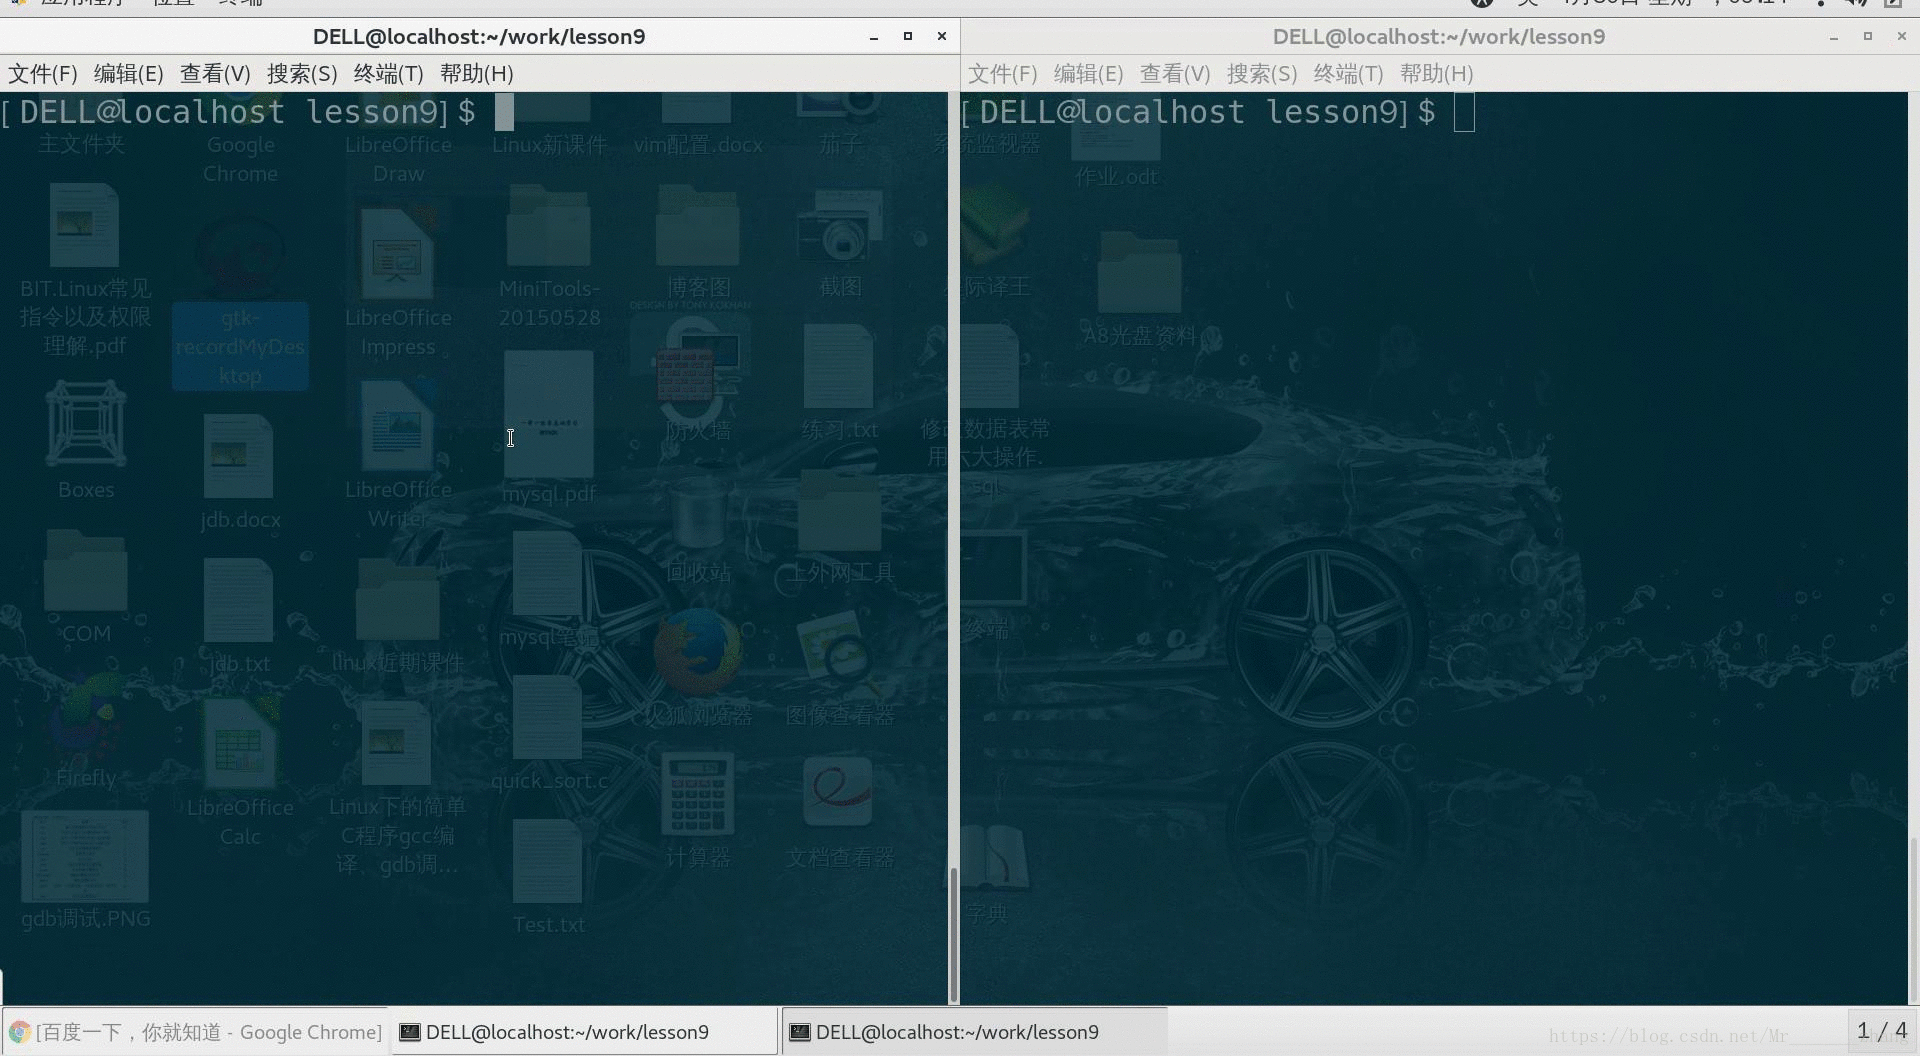This screenshot has width=1920, height=1056.
Task: Select the highlighted terminal taskbar entry beside Chrome
Action: pos(584,1032)
